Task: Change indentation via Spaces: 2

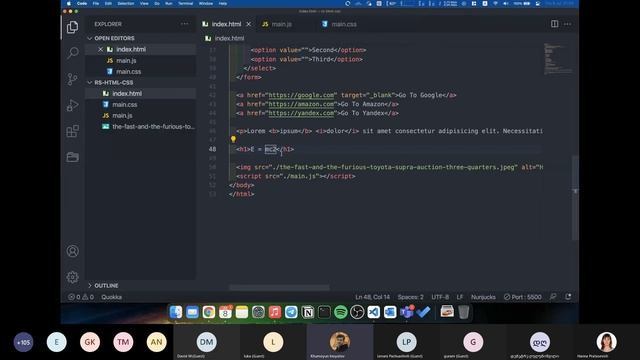Action: [411, 297]
